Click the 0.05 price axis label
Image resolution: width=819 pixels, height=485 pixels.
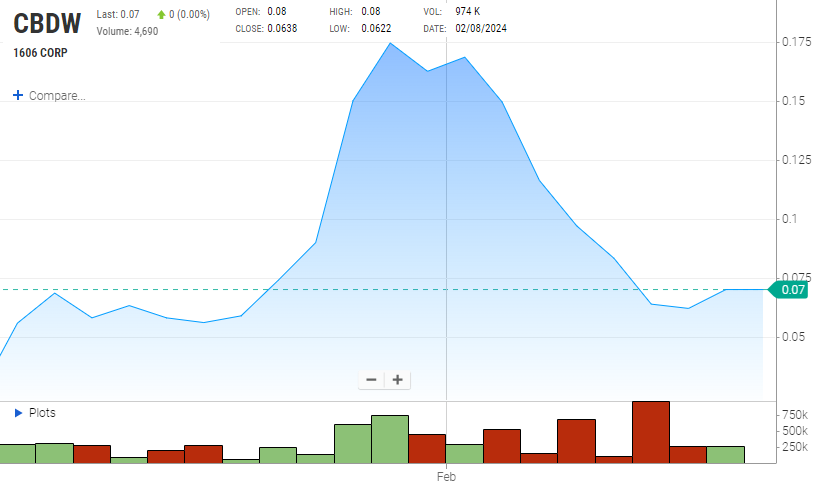coord(793,337)
